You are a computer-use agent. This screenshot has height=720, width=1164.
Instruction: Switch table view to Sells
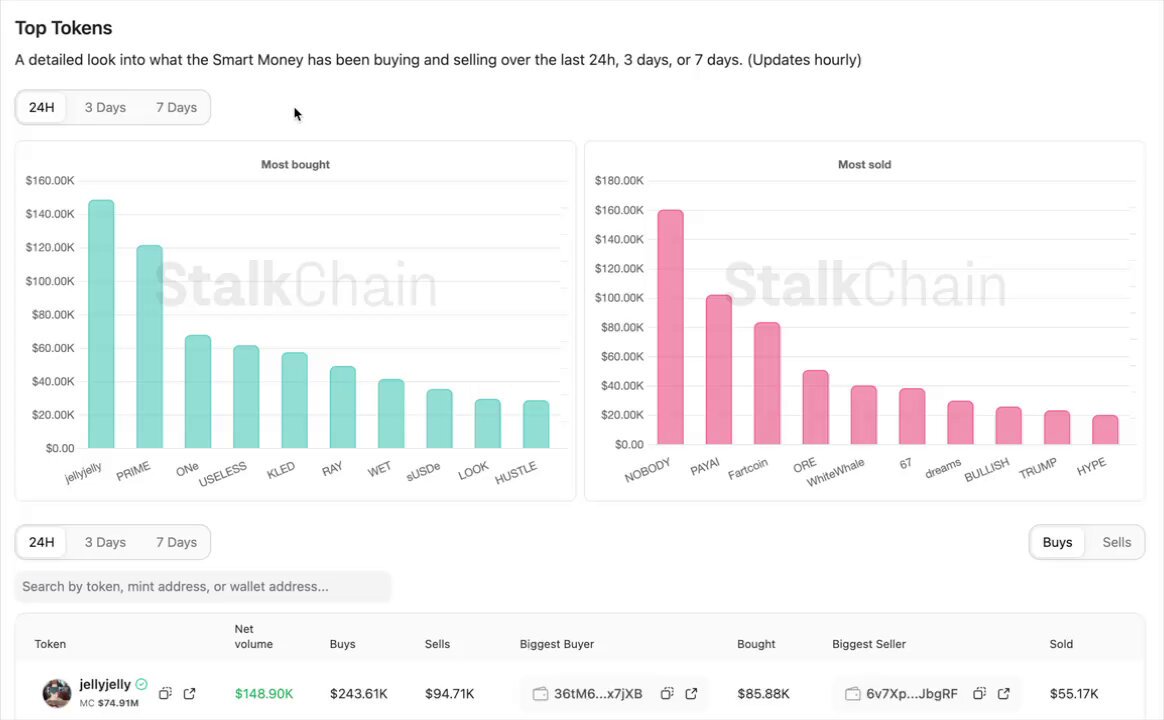[x=1116, y=543]
